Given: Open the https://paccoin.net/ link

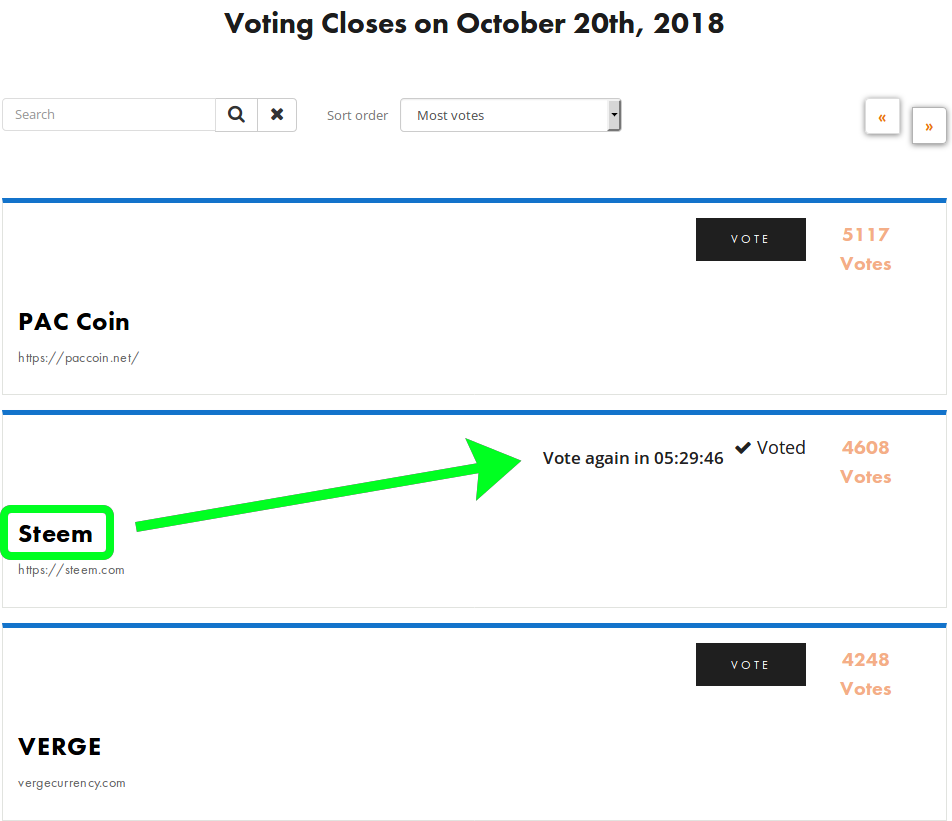Looking at the screenshot, I should tap(78, 358).
